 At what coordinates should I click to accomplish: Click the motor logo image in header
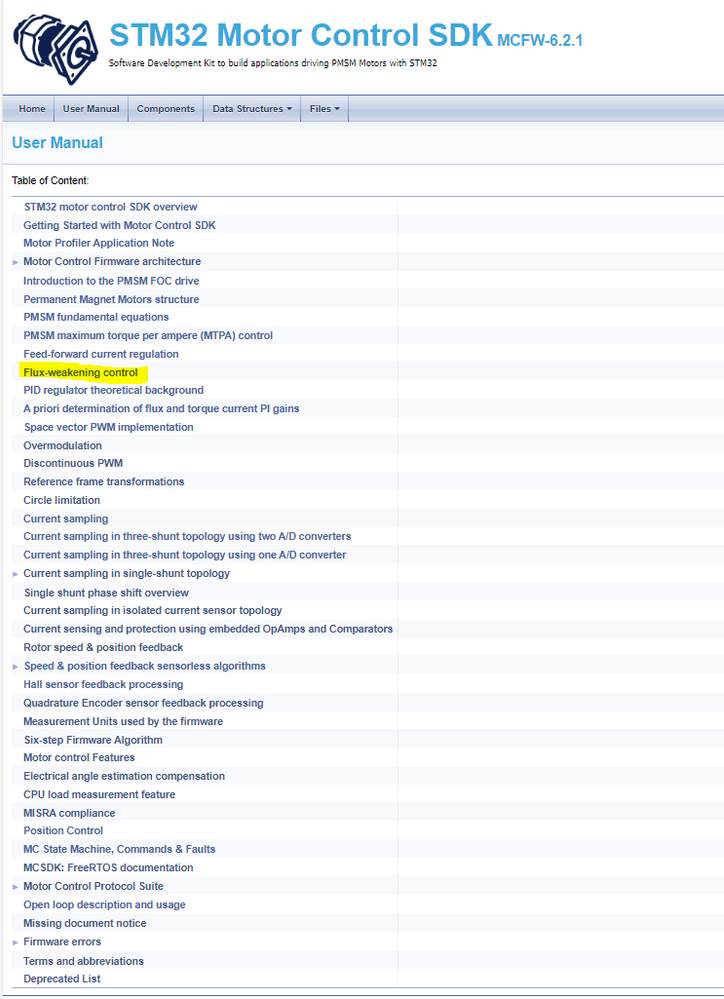click(56, 49)
